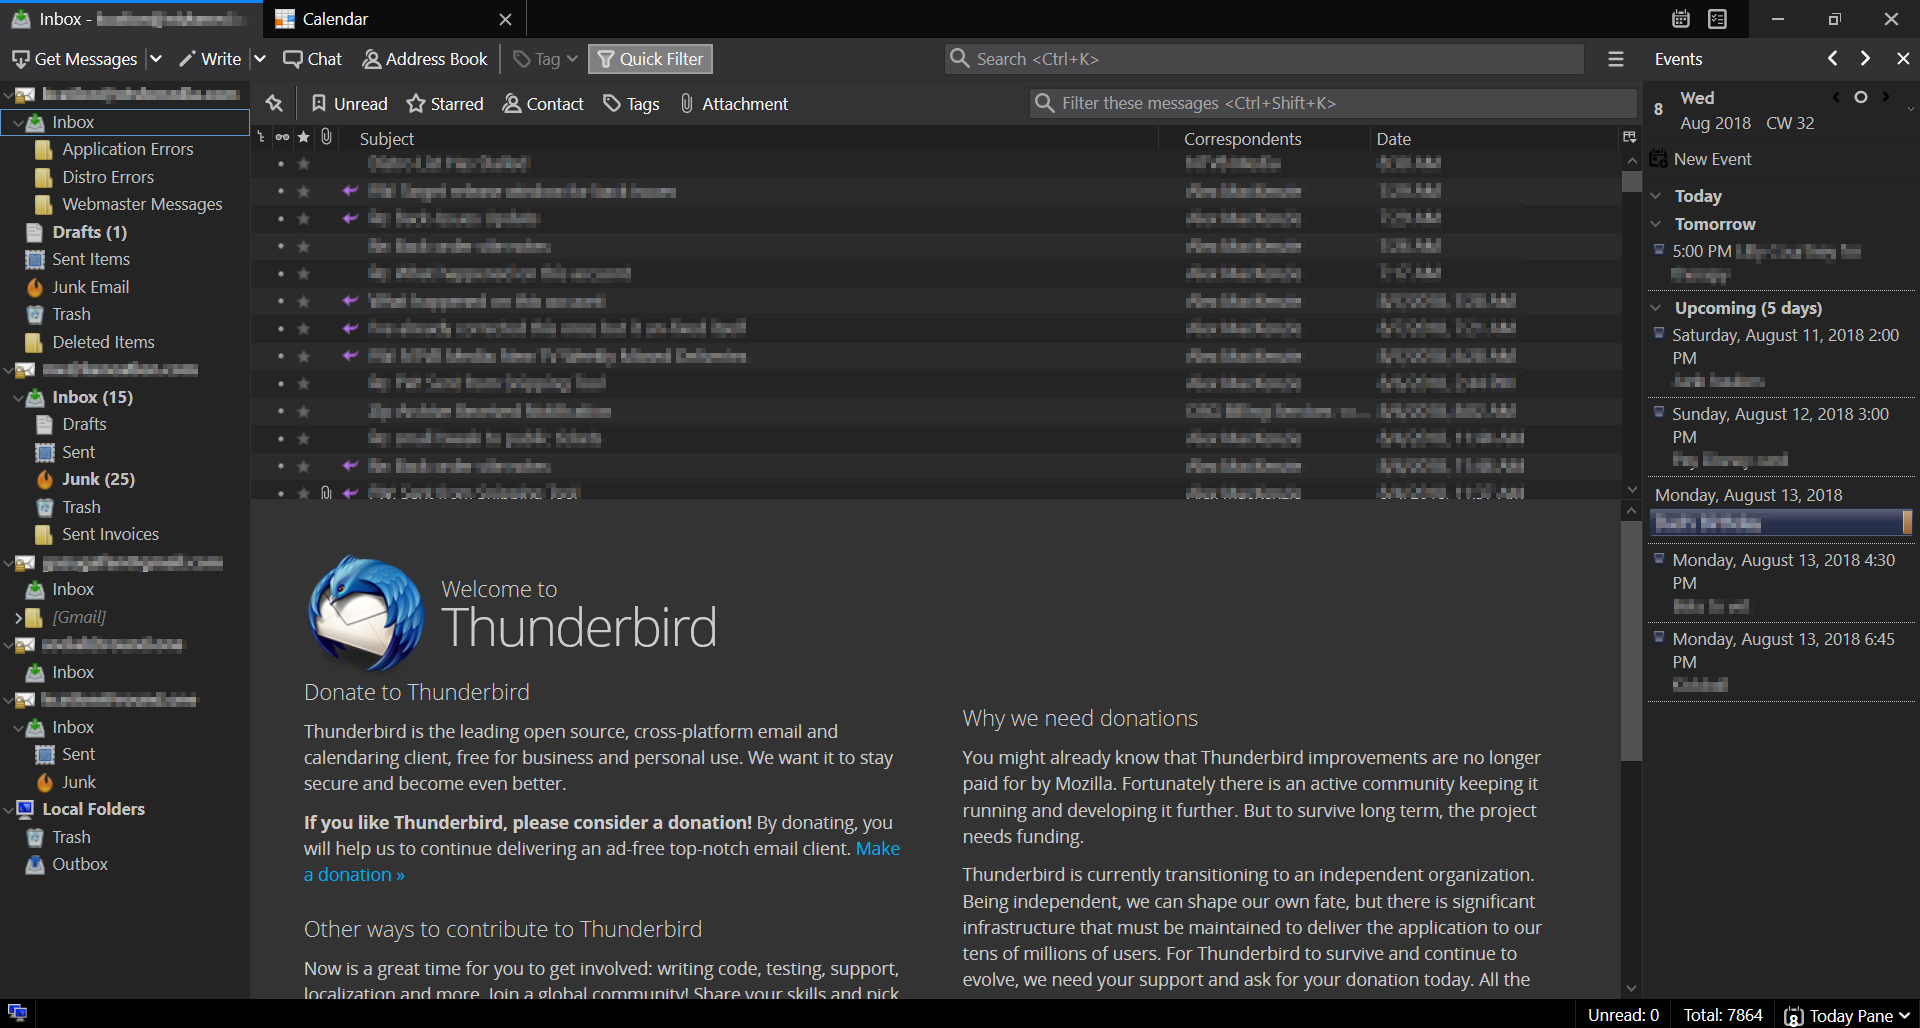Toggle the Starred quick filter
This screenshot has height=1028, width=1920.
445,103
